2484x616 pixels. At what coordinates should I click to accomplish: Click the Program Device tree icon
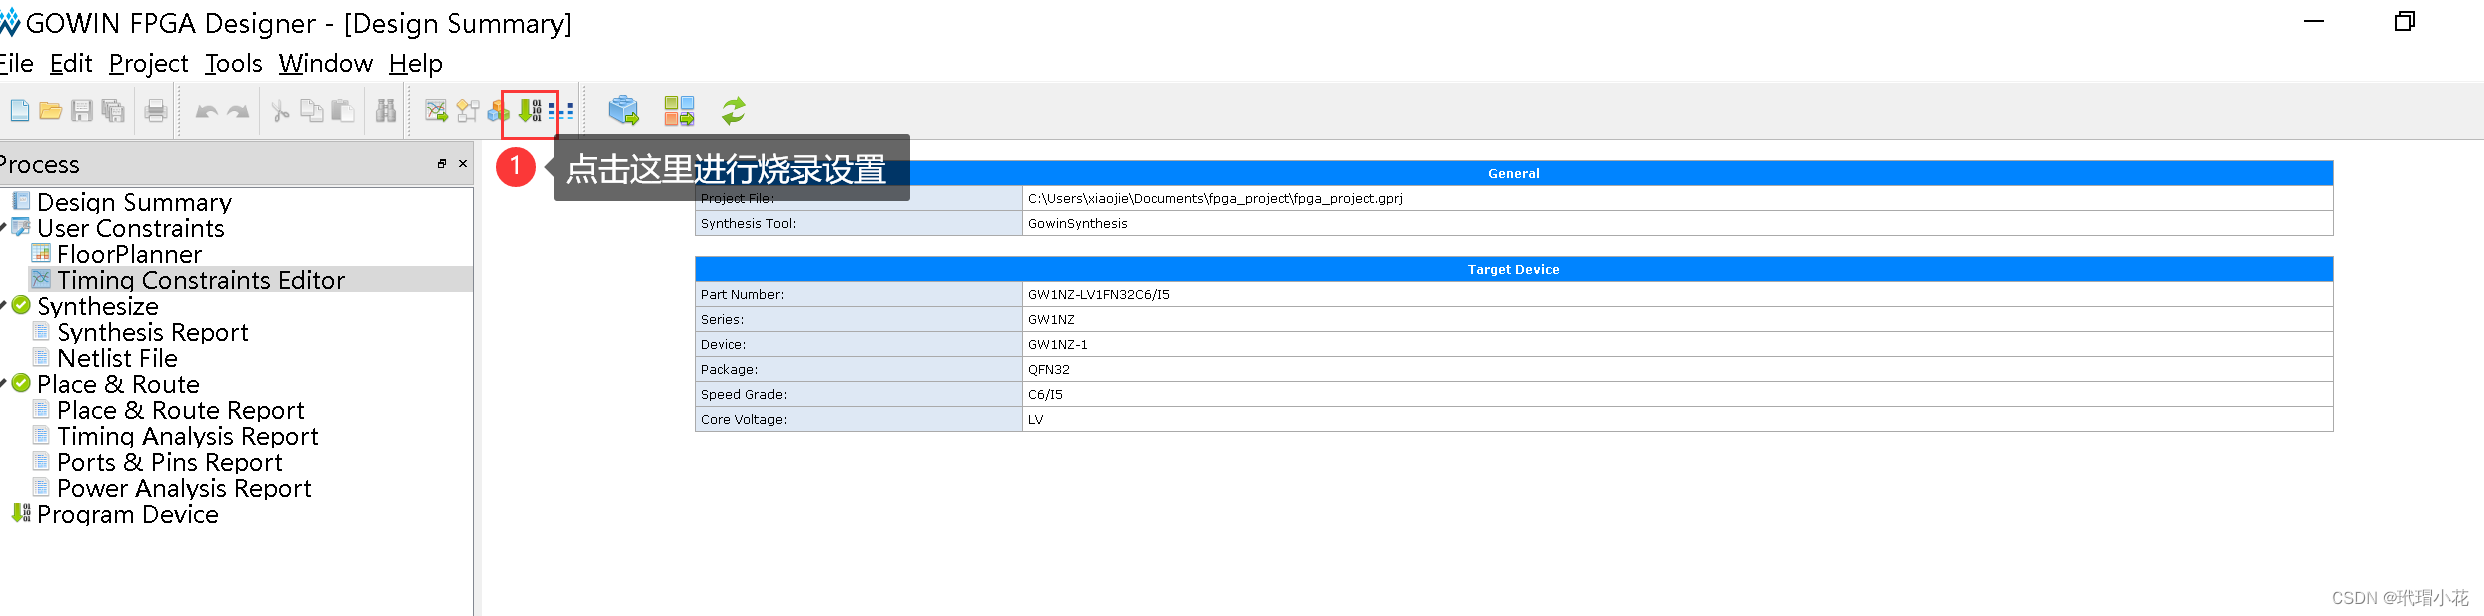click(x=21, y=513)
